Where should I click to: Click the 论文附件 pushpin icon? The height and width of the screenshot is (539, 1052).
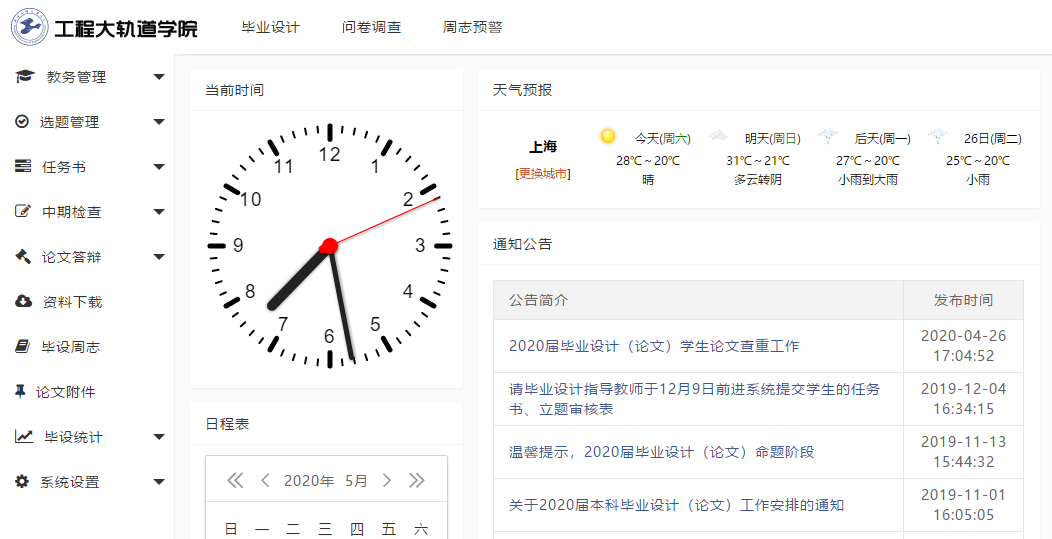coord(20,391)
